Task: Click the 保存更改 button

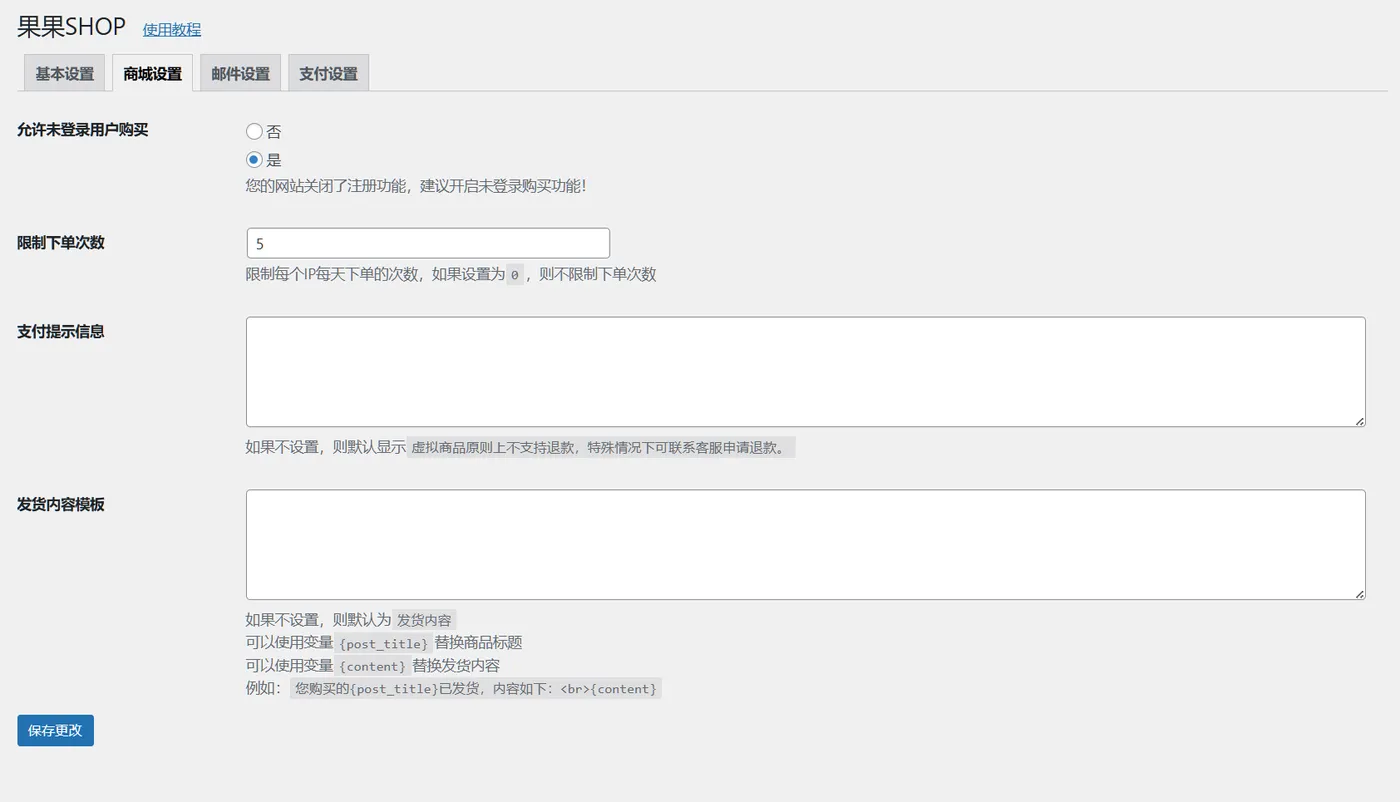Action: 55,730
